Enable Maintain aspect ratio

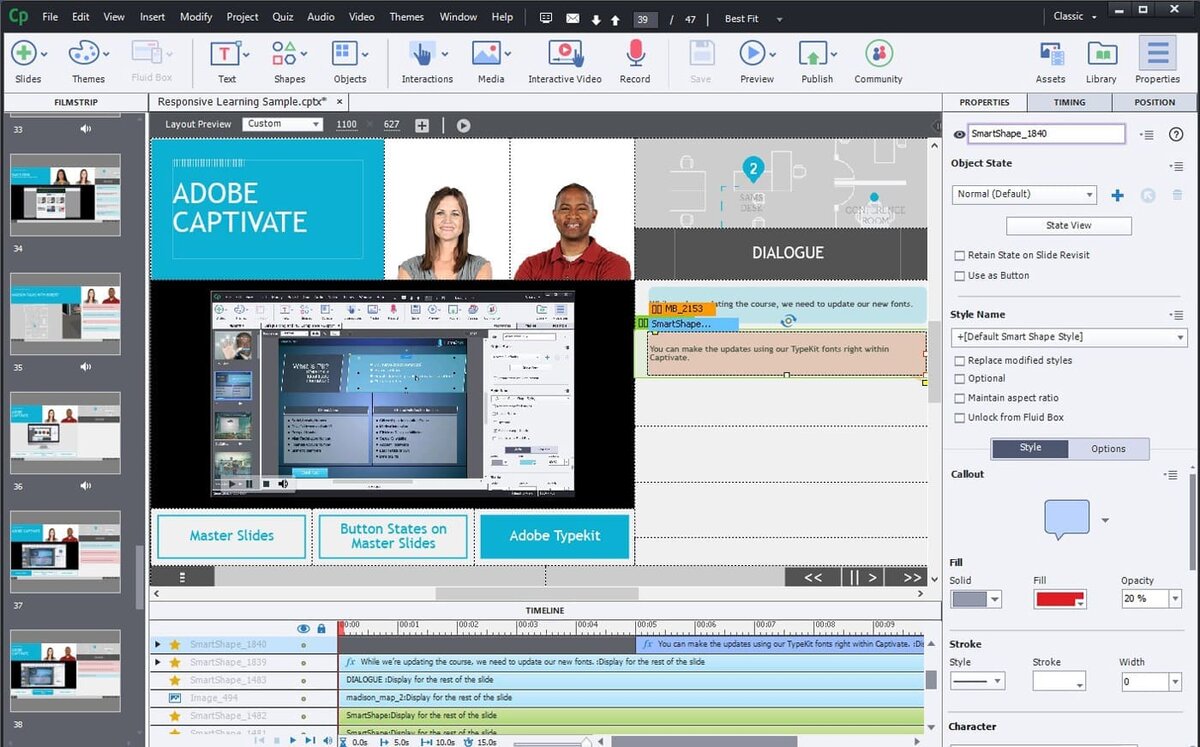tap(960, 398)
